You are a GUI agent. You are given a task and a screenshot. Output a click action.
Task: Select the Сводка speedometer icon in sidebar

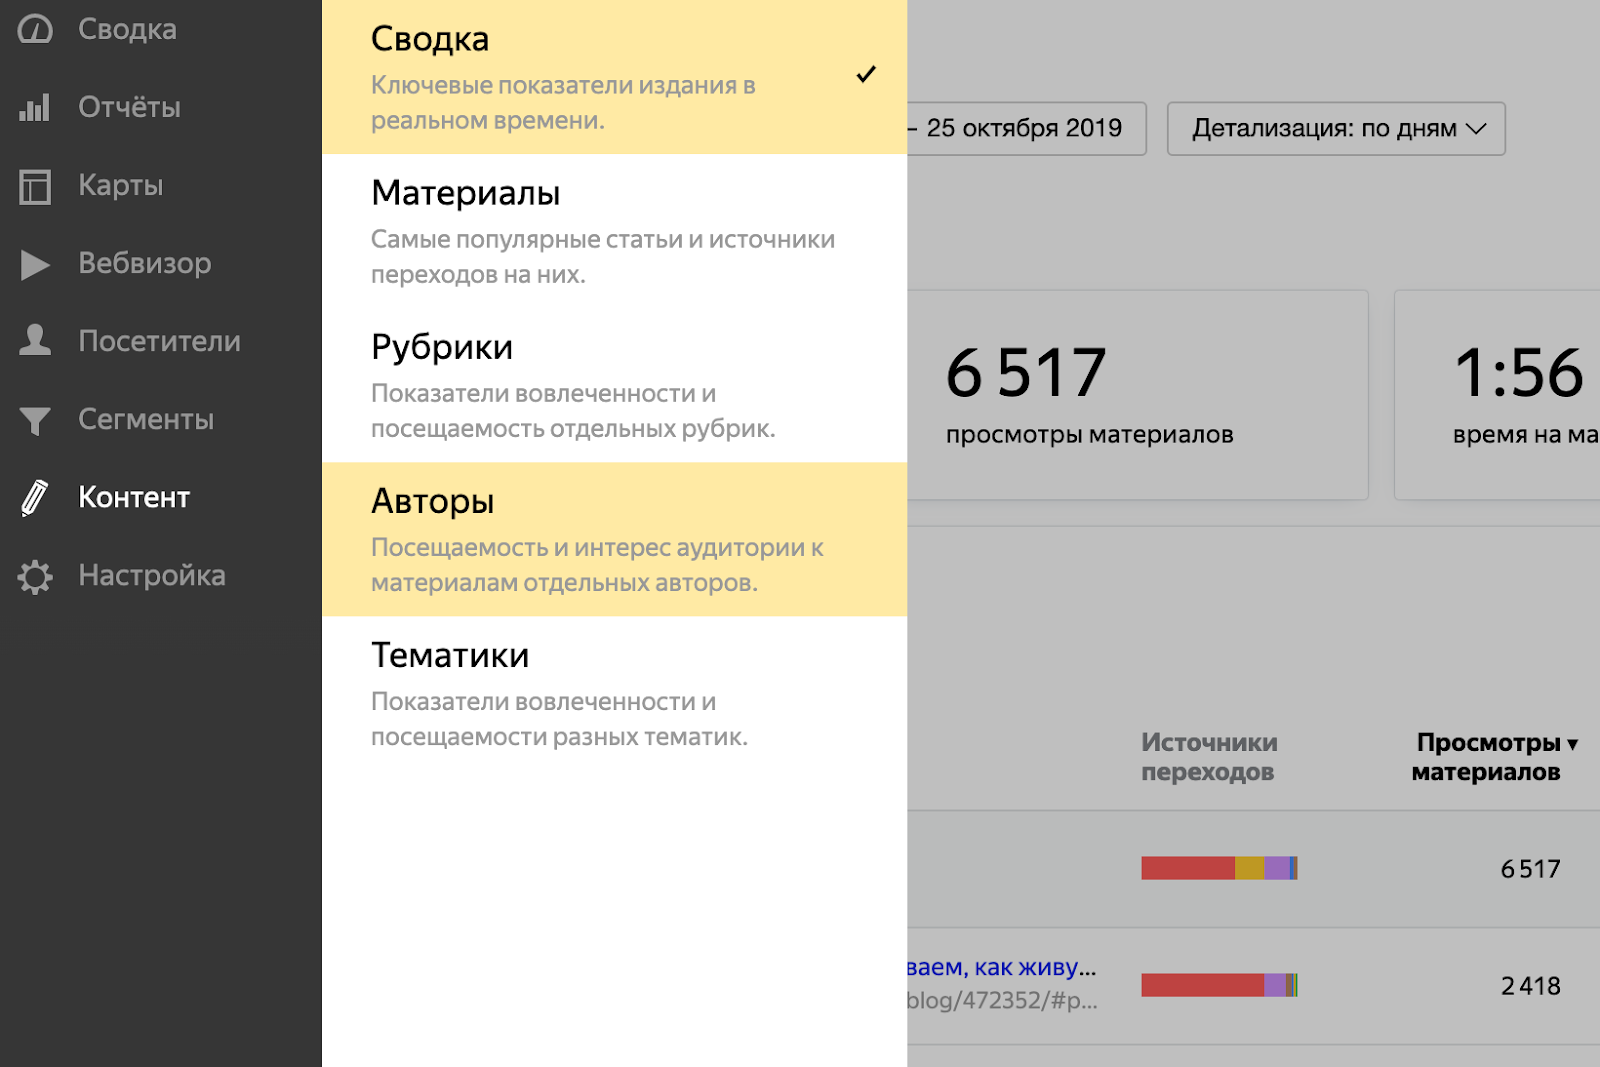(x=36, y=28)
